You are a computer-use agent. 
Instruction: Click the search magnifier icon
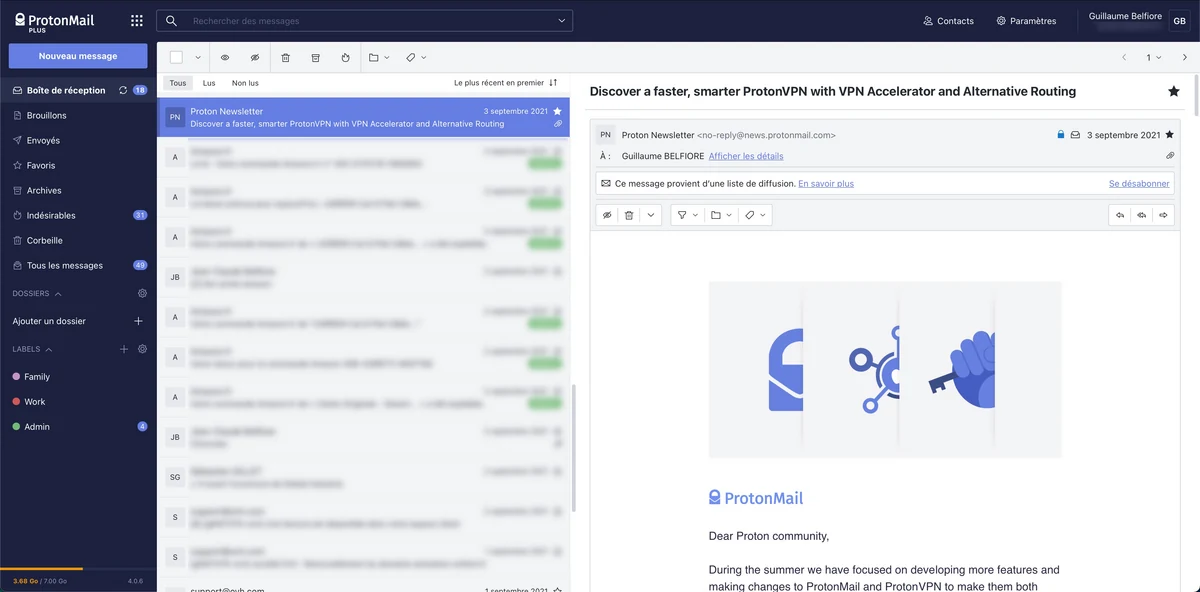point(172,20)
